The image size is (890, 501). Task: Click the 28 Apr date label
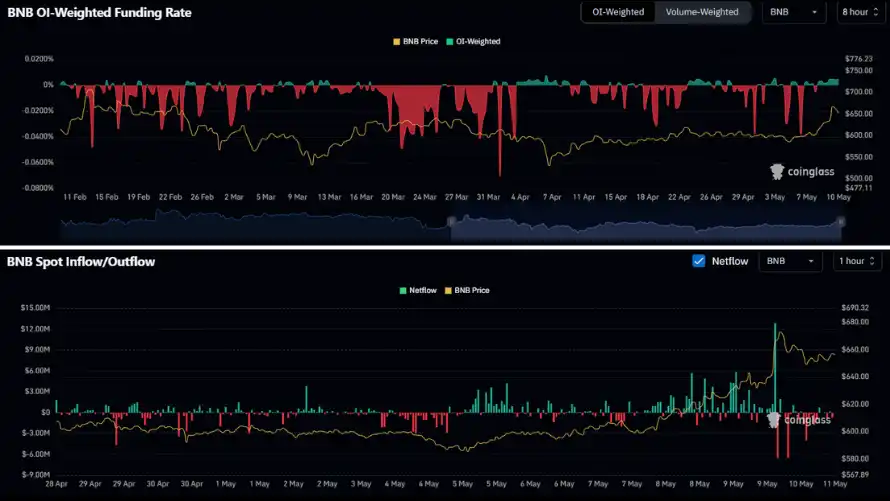(x=56, y=484)
